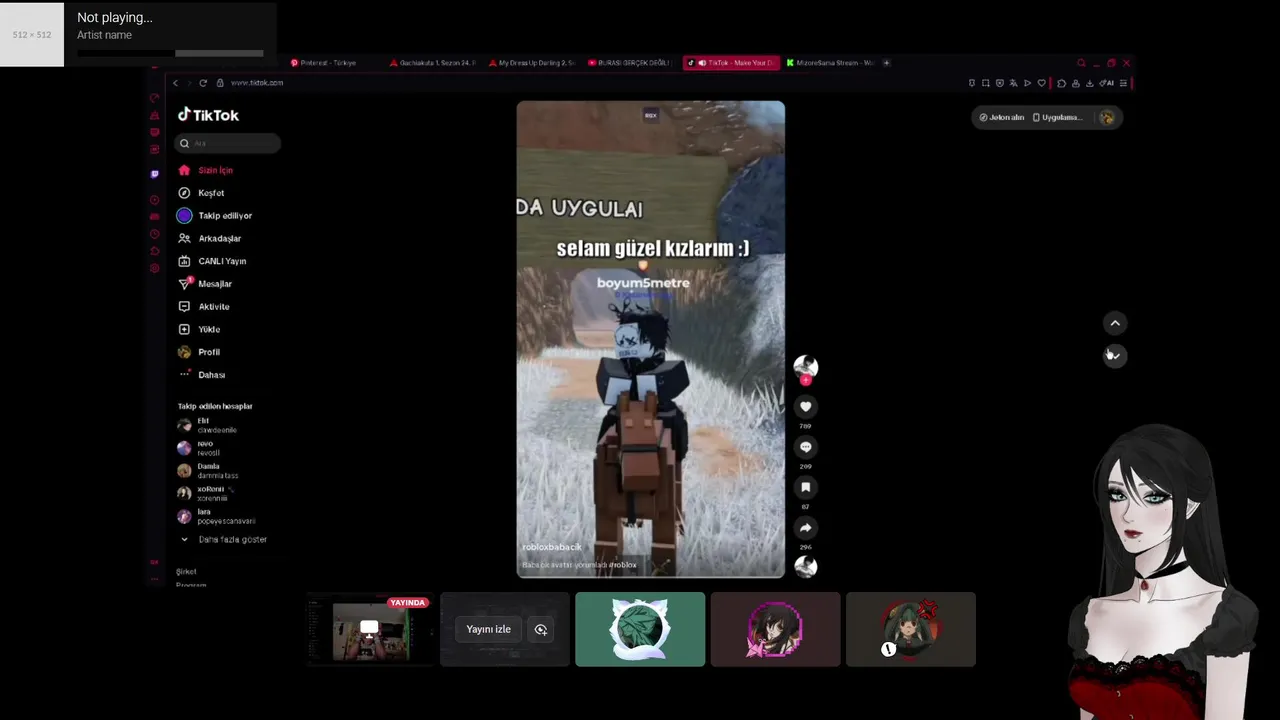Open history clock icon in browser sidebar
Image resolution: width=1280 pixels, height=720 pixels.
(154, 234)
